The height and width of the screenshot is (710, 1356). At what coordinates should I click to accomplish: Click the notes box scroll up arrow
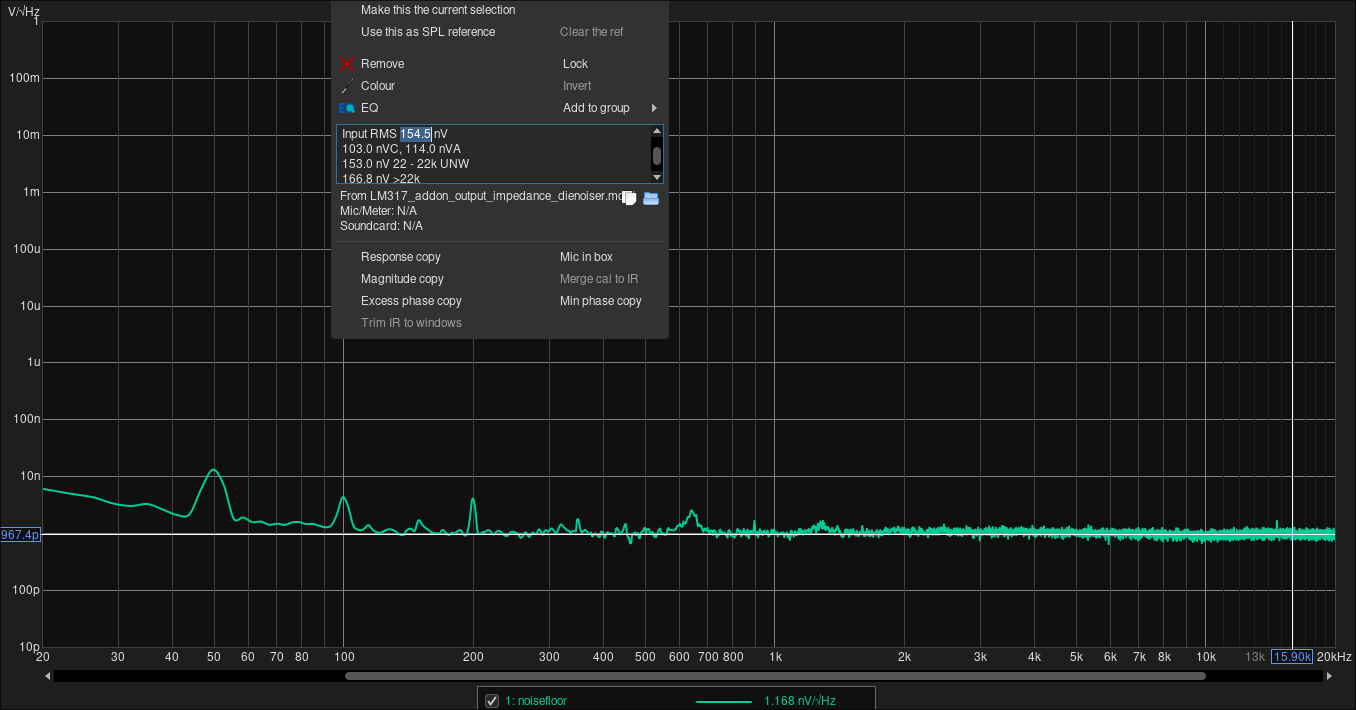point(657,131)
